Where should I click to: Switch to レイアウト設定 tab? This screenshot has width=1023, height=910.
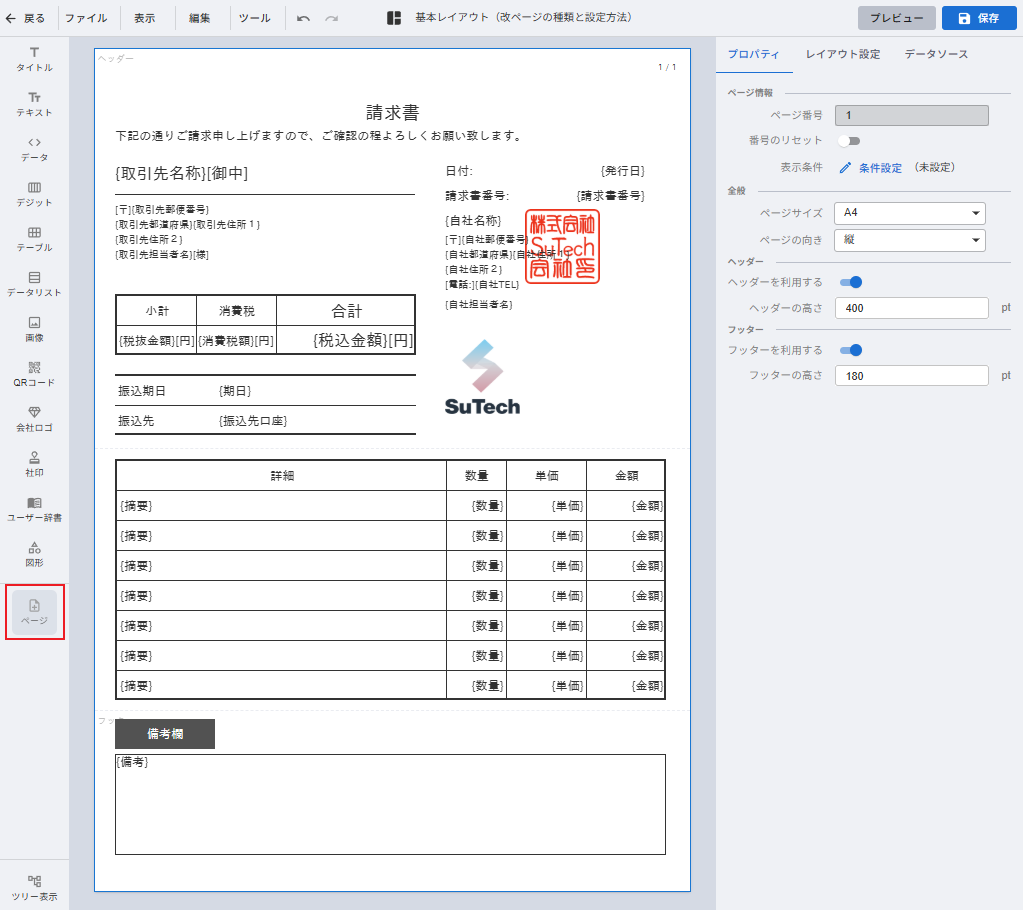pos(842,54)
